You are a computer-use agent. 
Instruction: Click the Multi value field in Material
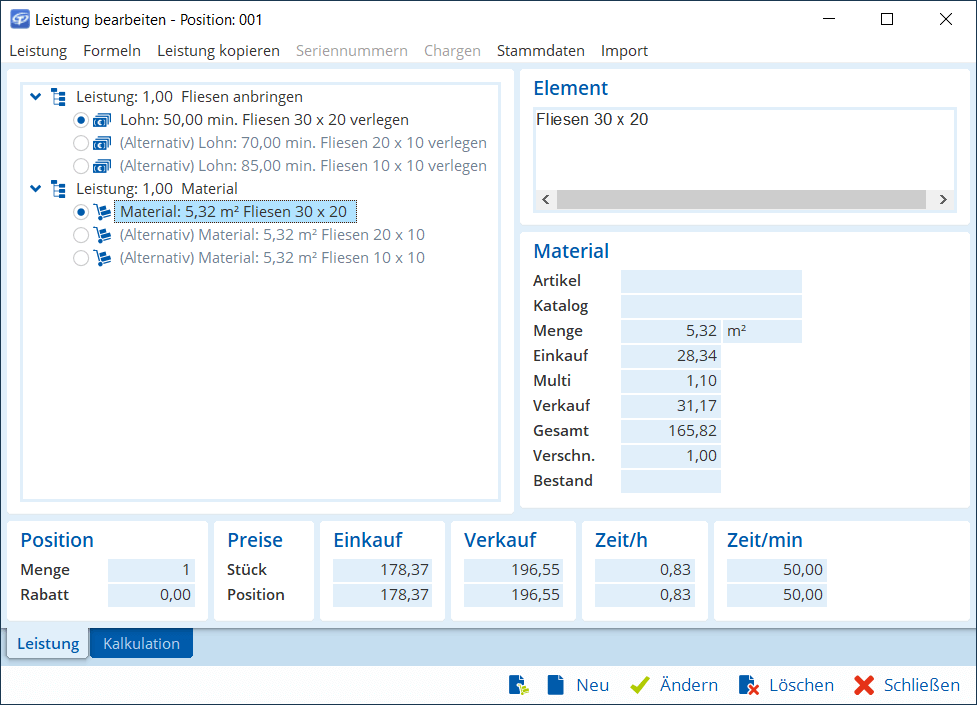pos(670,381)
